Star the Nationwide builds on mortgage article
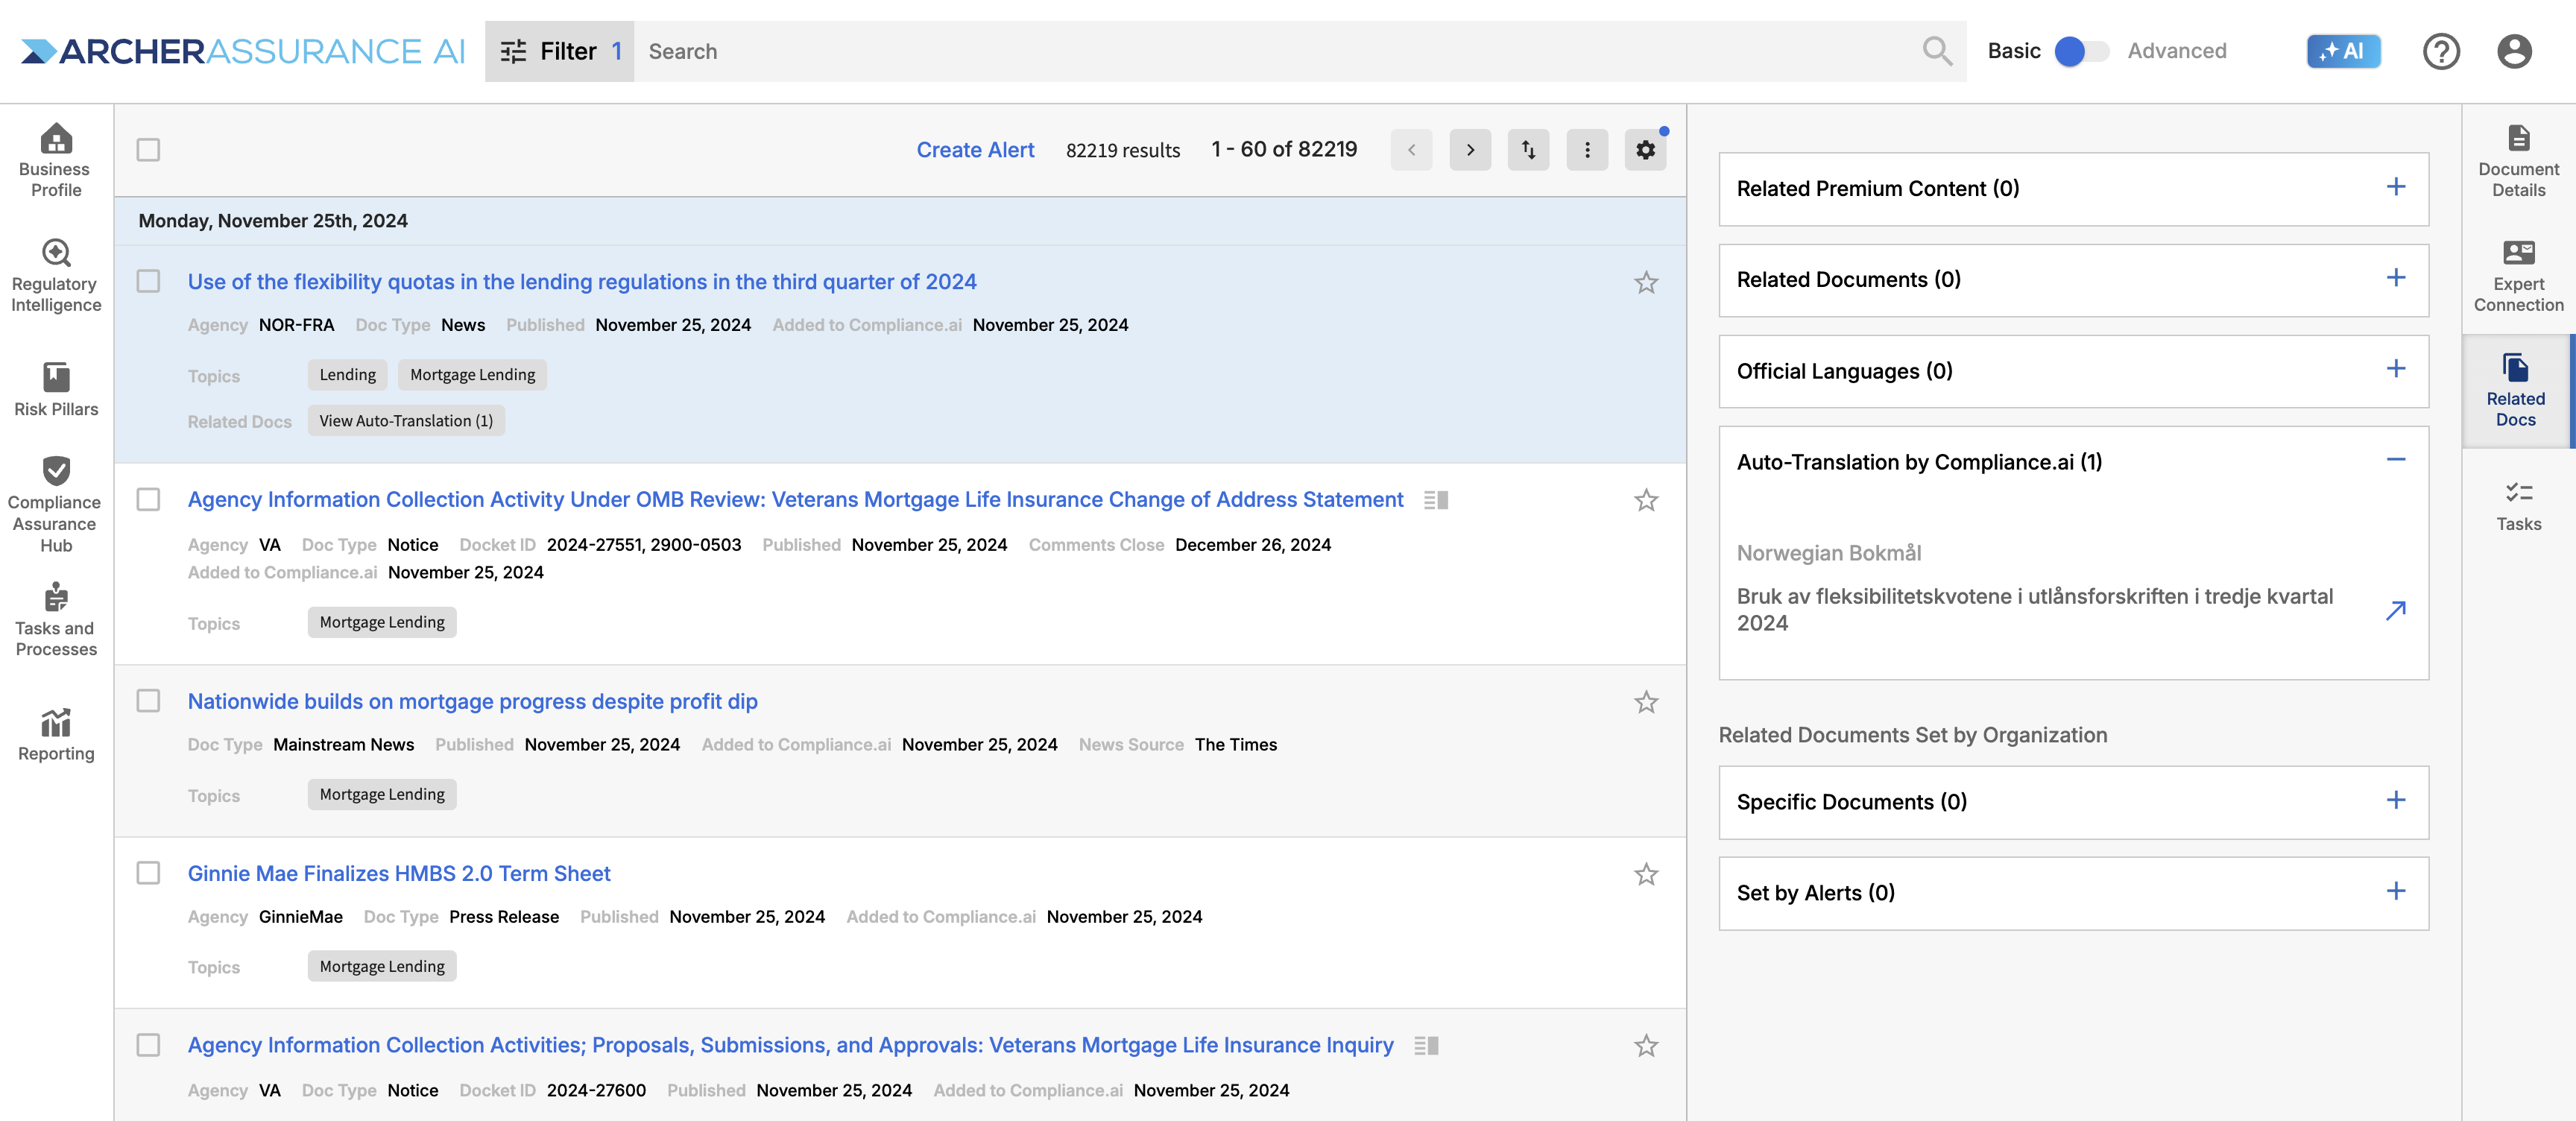2576x1121 pixels. 1646,702
